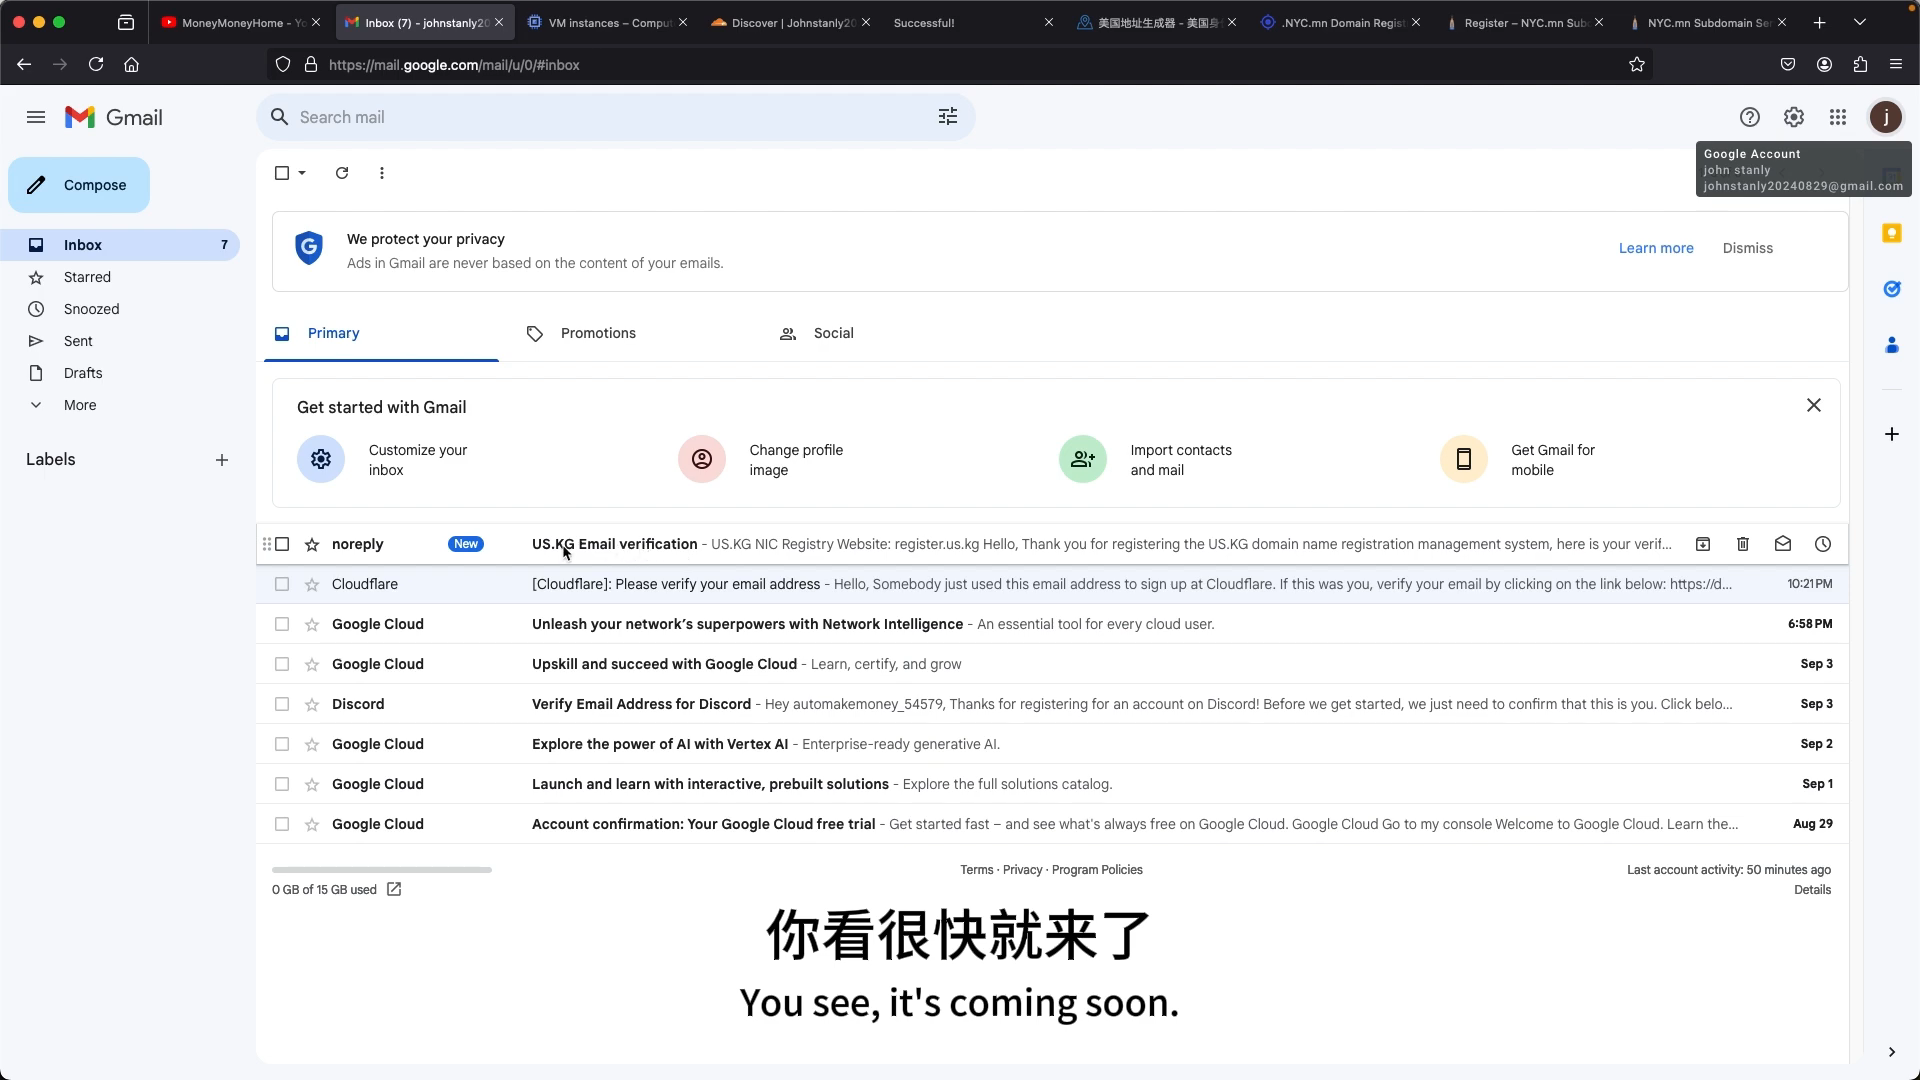Image resolution: width=1920 pixels, height=1080 pixels.
Task: Open the browser tab list dropdown
Action: pos(1859,22)
